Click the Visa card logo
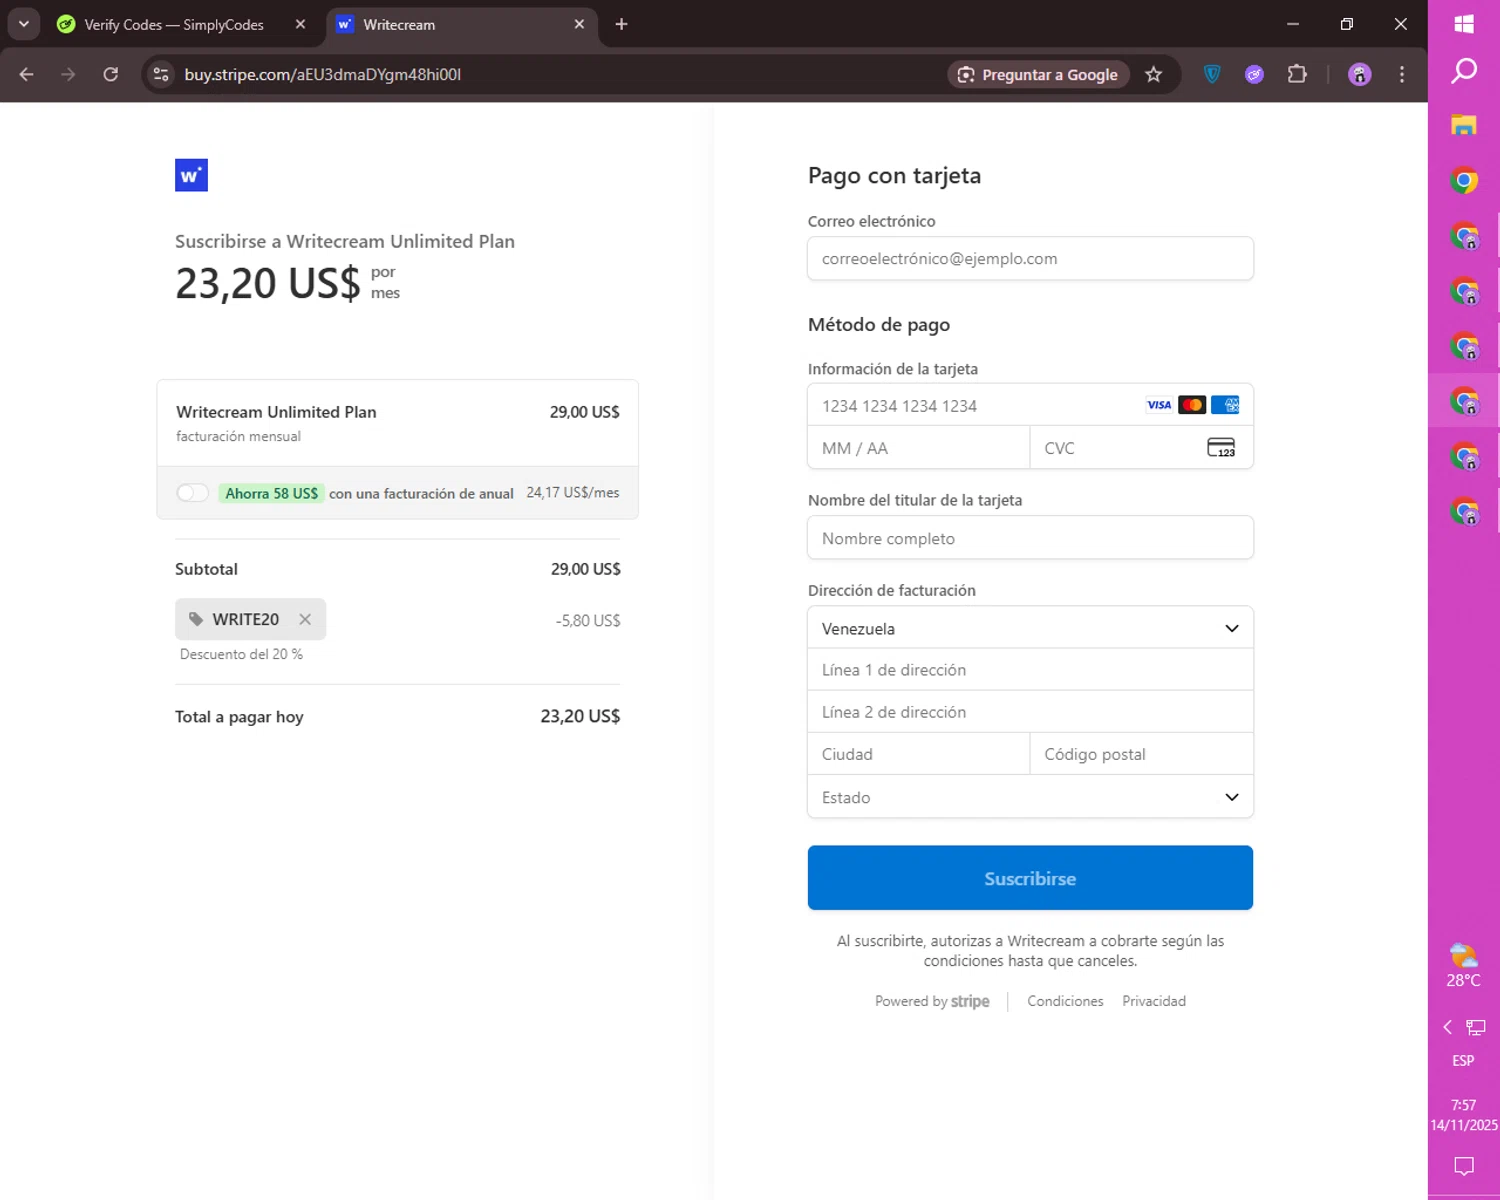 click(x=1159, y=405)
